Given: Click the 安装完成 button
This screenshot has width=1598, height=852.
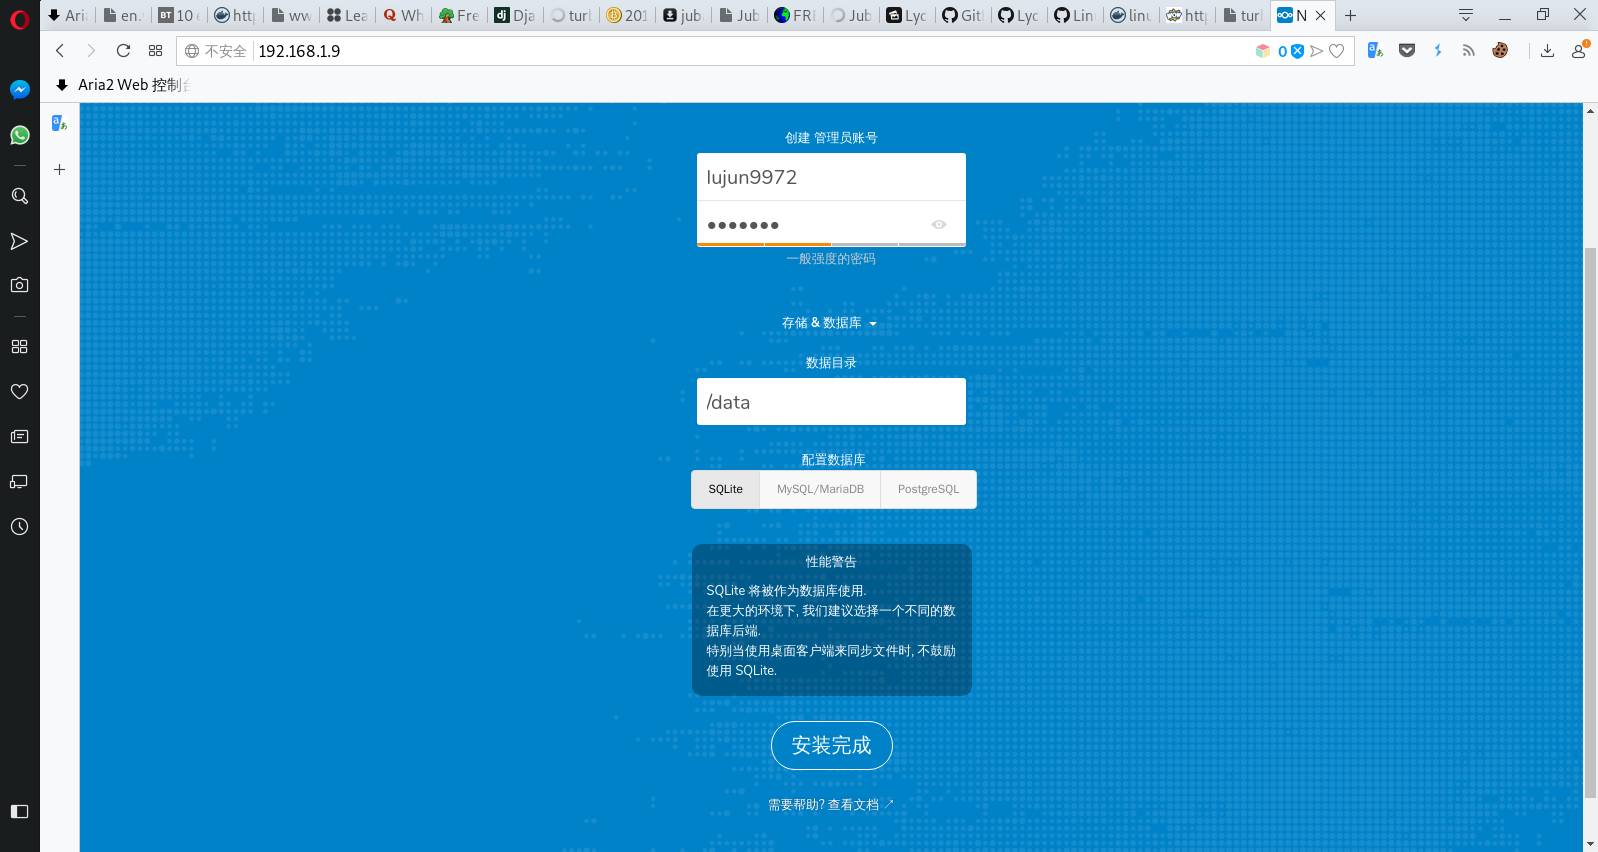Looking at the screenshot, I should (x=832, y=745).
